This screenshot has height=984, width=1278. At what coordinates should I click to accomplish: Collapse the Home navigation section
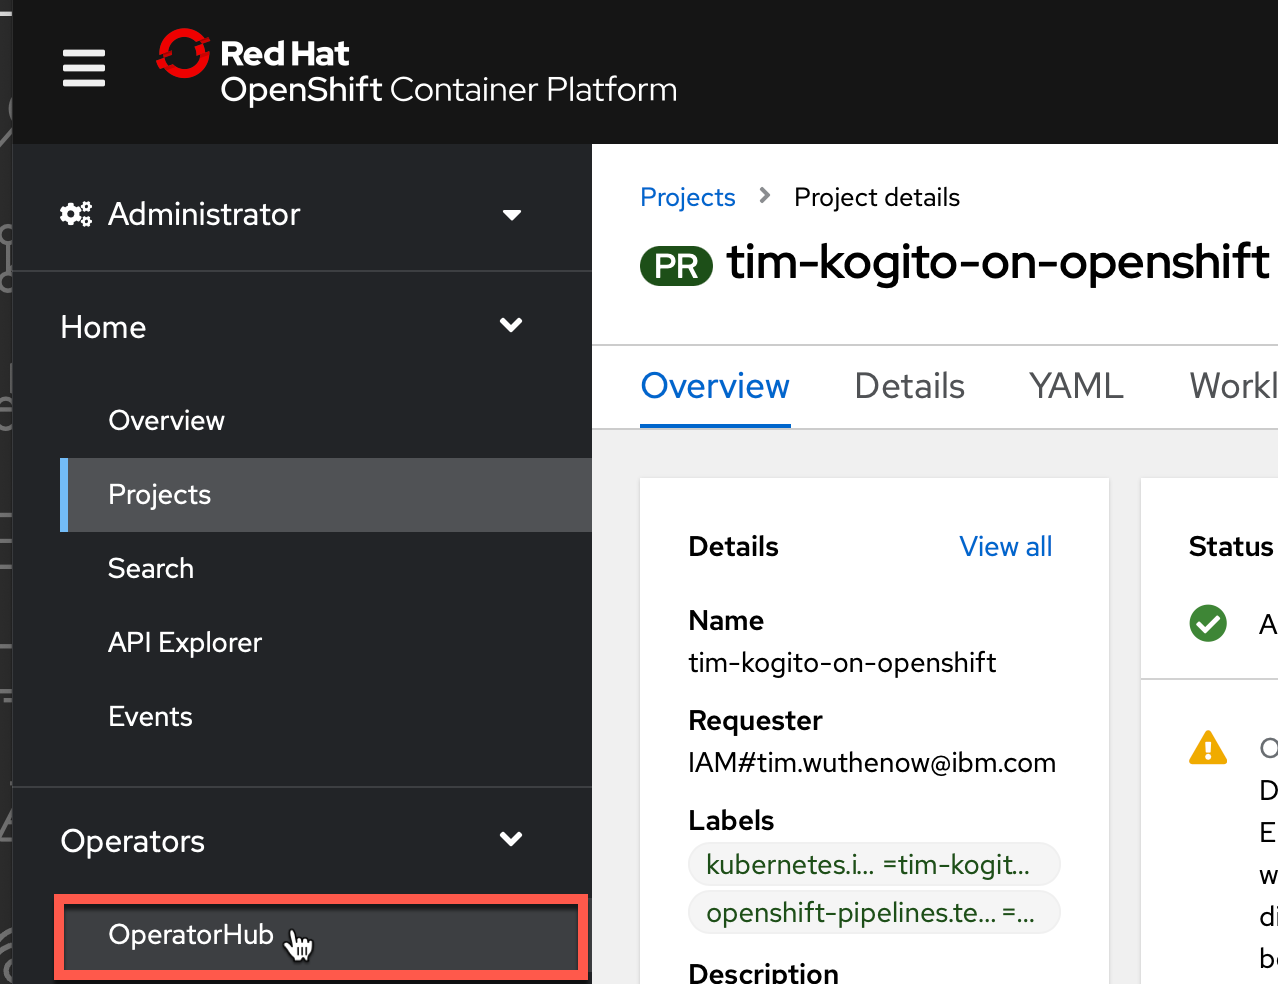pyautogui.click(x=301, y=326)
